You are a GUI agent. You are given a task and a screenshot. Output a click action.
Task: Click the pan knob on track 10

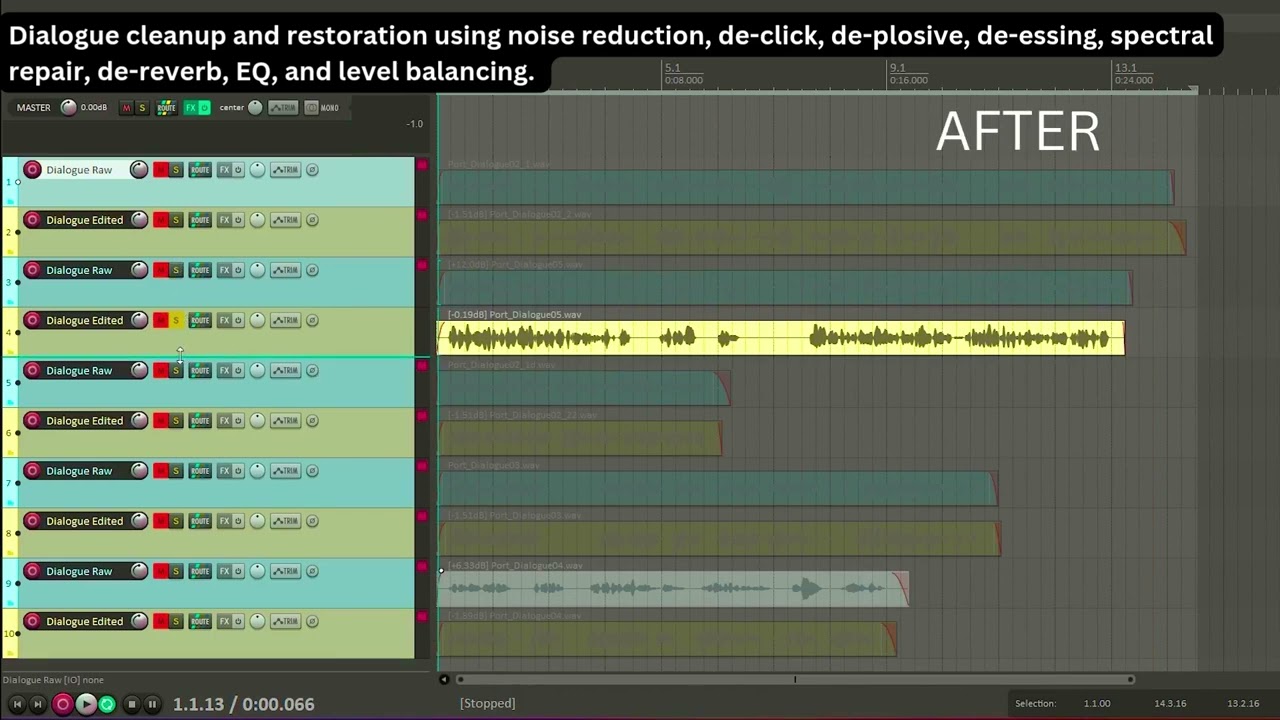tap(257, 621)
